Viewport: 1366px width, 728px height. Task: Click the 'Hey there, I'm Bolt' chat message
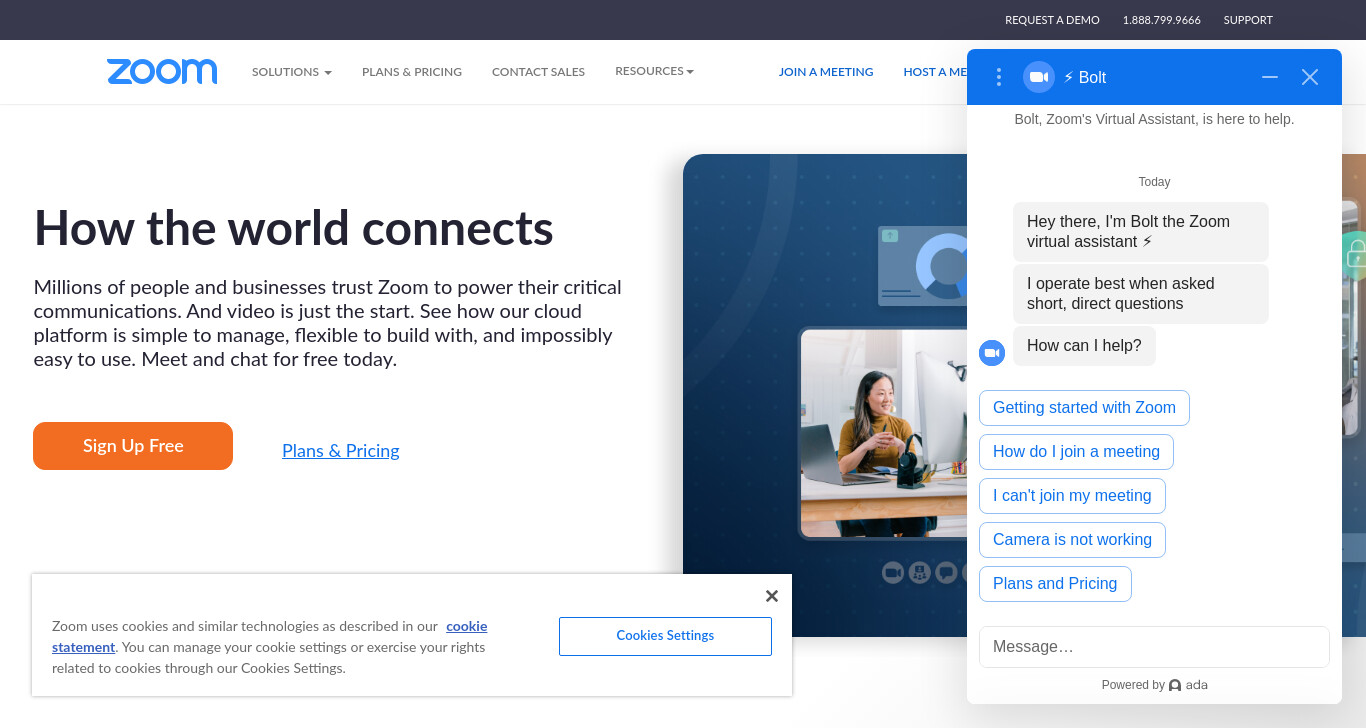coord(1140,232)
